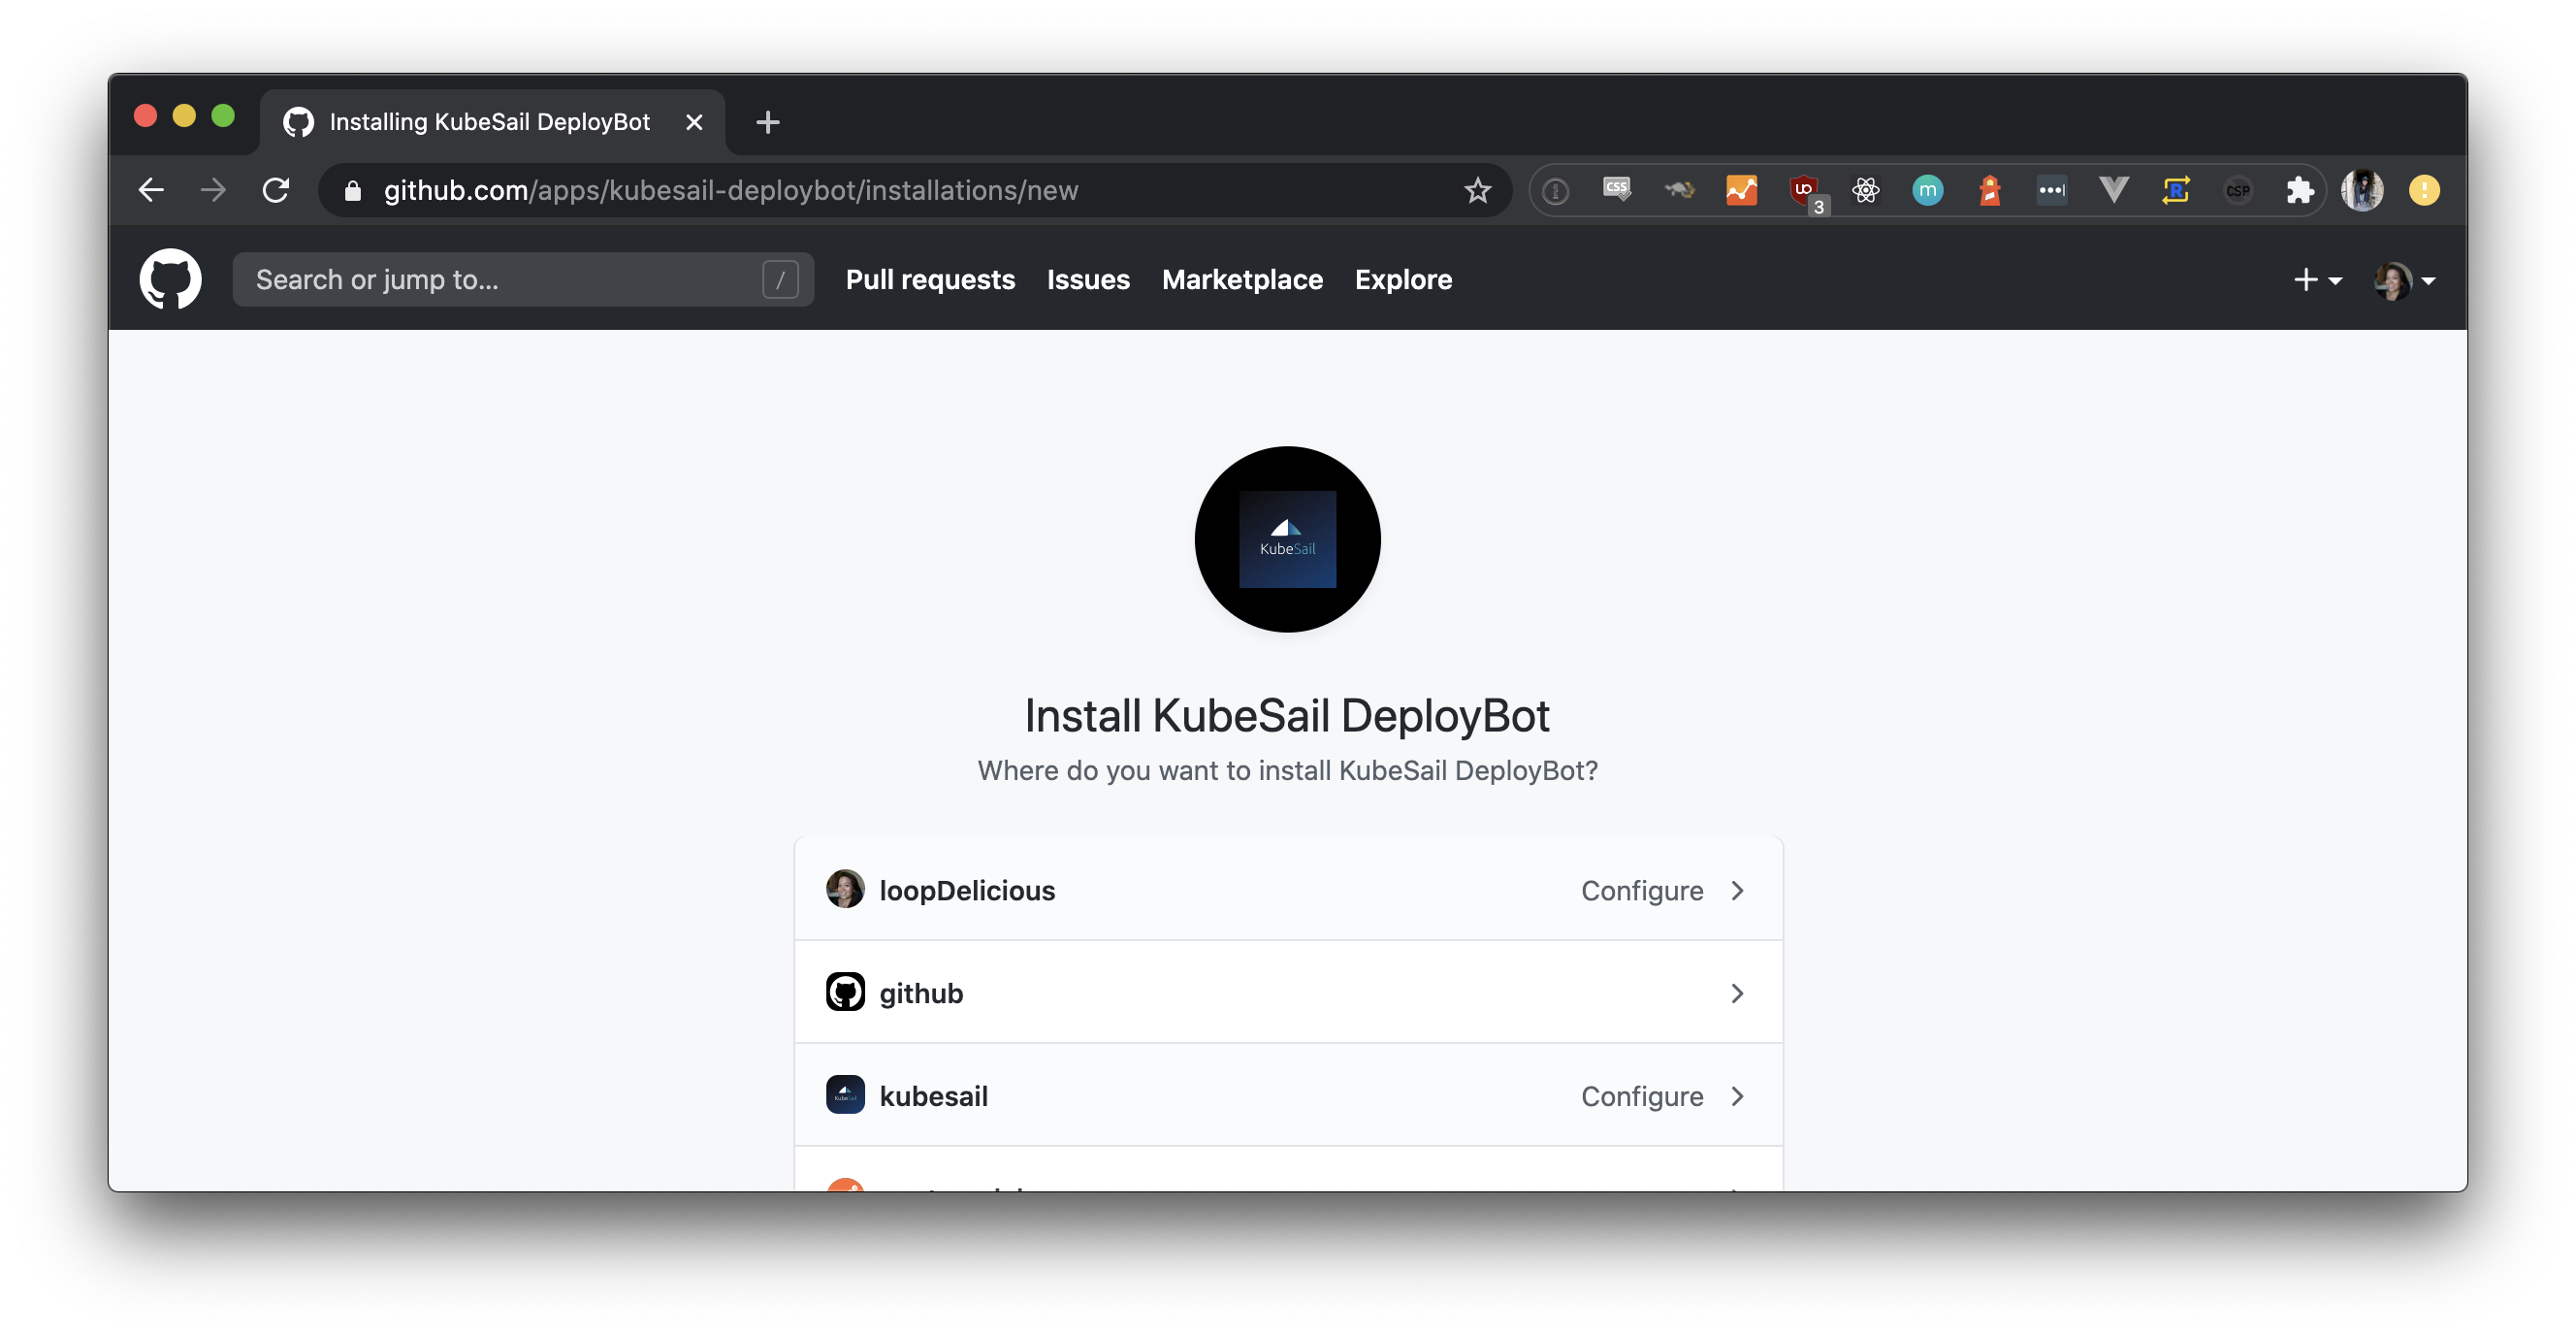
Task: Expand the plus create-new dropdown
Action: pos(2317,280)
